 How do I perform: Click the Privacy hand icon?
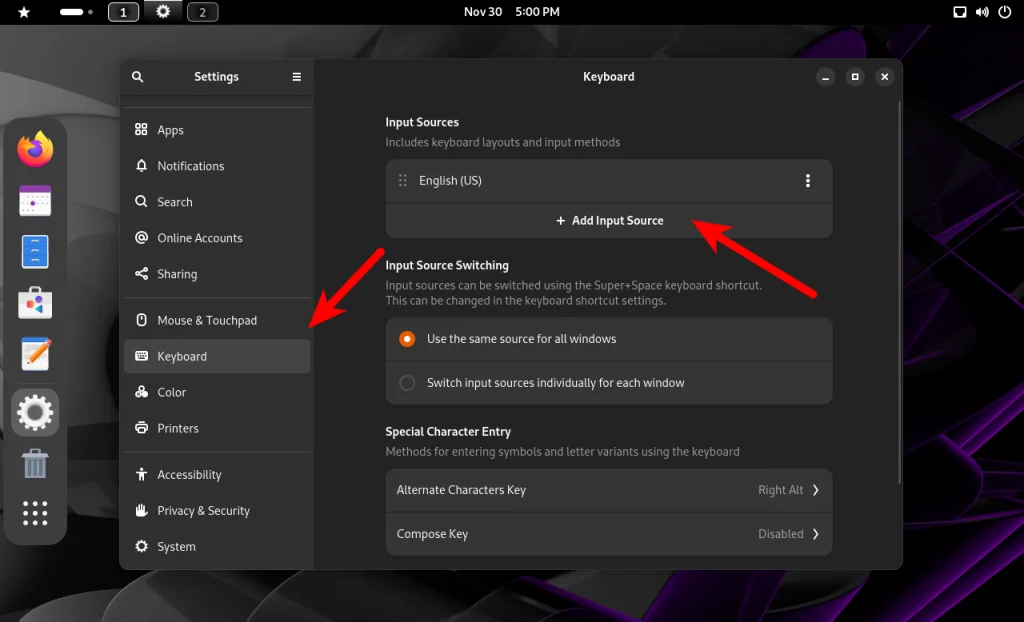141,510
